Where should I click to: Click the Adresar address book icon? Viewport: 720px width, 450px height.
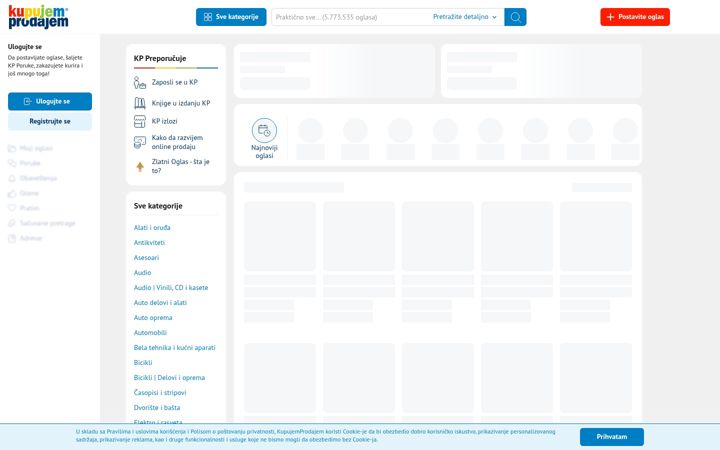[12, 238]
